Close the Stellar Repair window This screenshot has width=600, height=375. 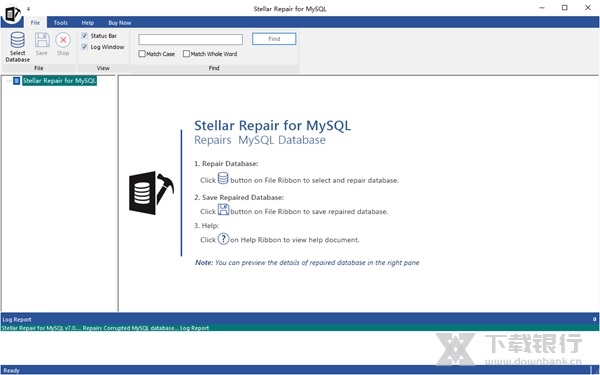[x=588, y=8]
